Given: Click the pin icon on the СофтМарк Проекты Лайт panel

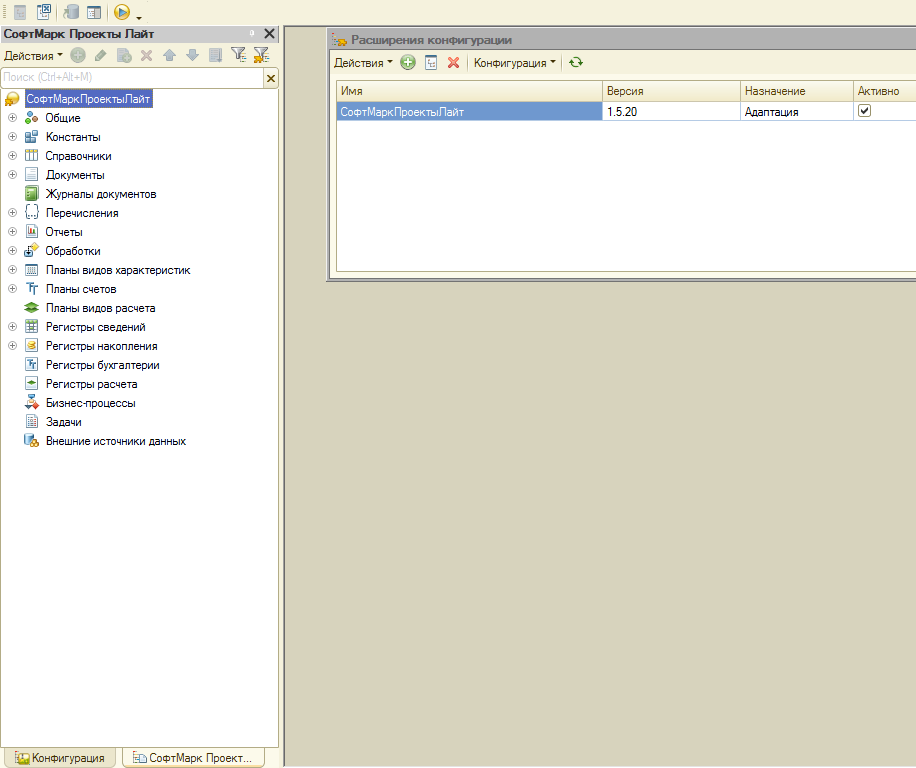Looking at the screenshot, I should [x=252, y=34].
